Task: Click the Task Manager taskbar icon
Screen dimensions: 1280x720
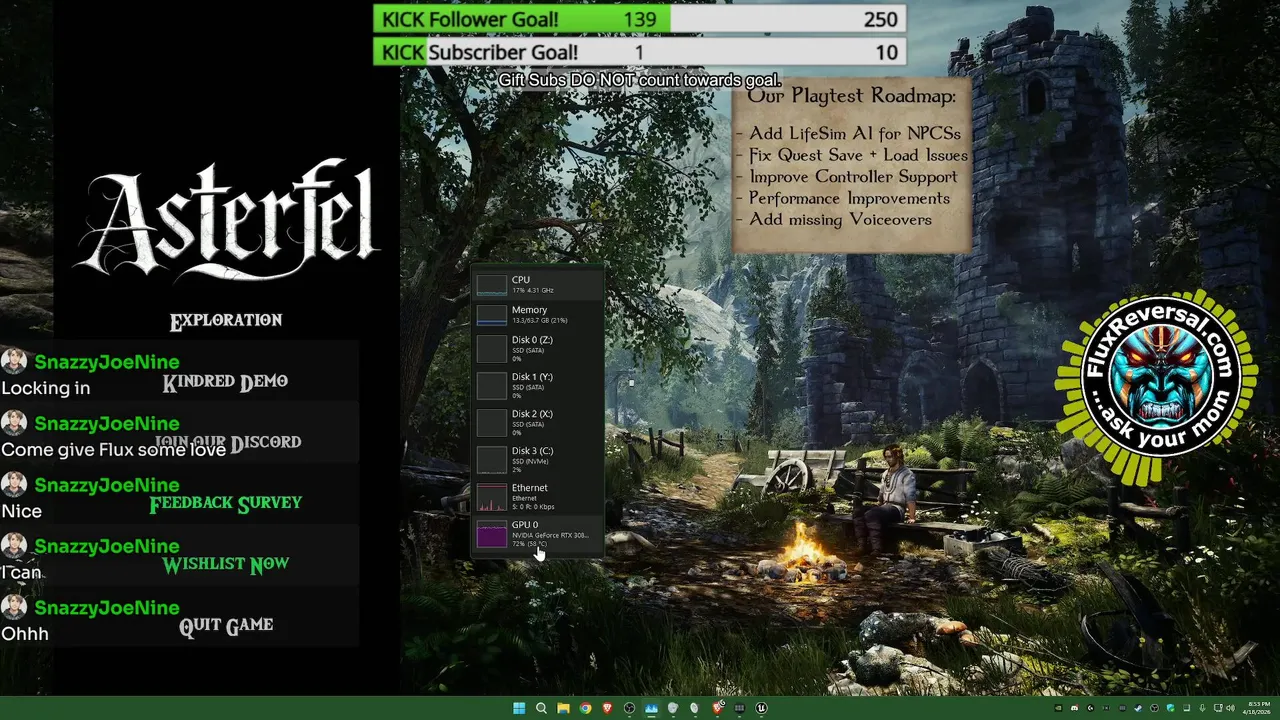Action: pos(651,708)
